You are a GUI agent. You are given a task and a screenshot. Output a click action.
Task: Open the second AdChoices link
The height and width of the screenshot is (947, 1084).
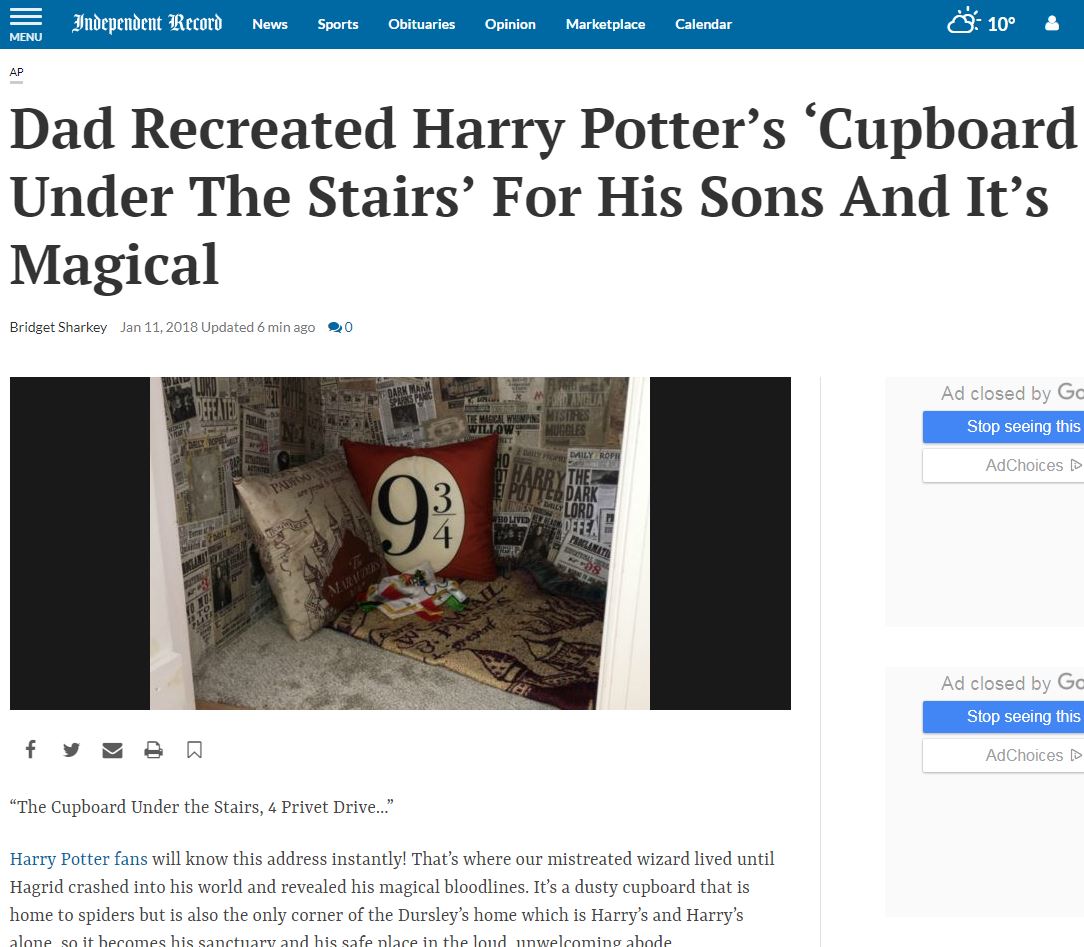(1003, 756)
